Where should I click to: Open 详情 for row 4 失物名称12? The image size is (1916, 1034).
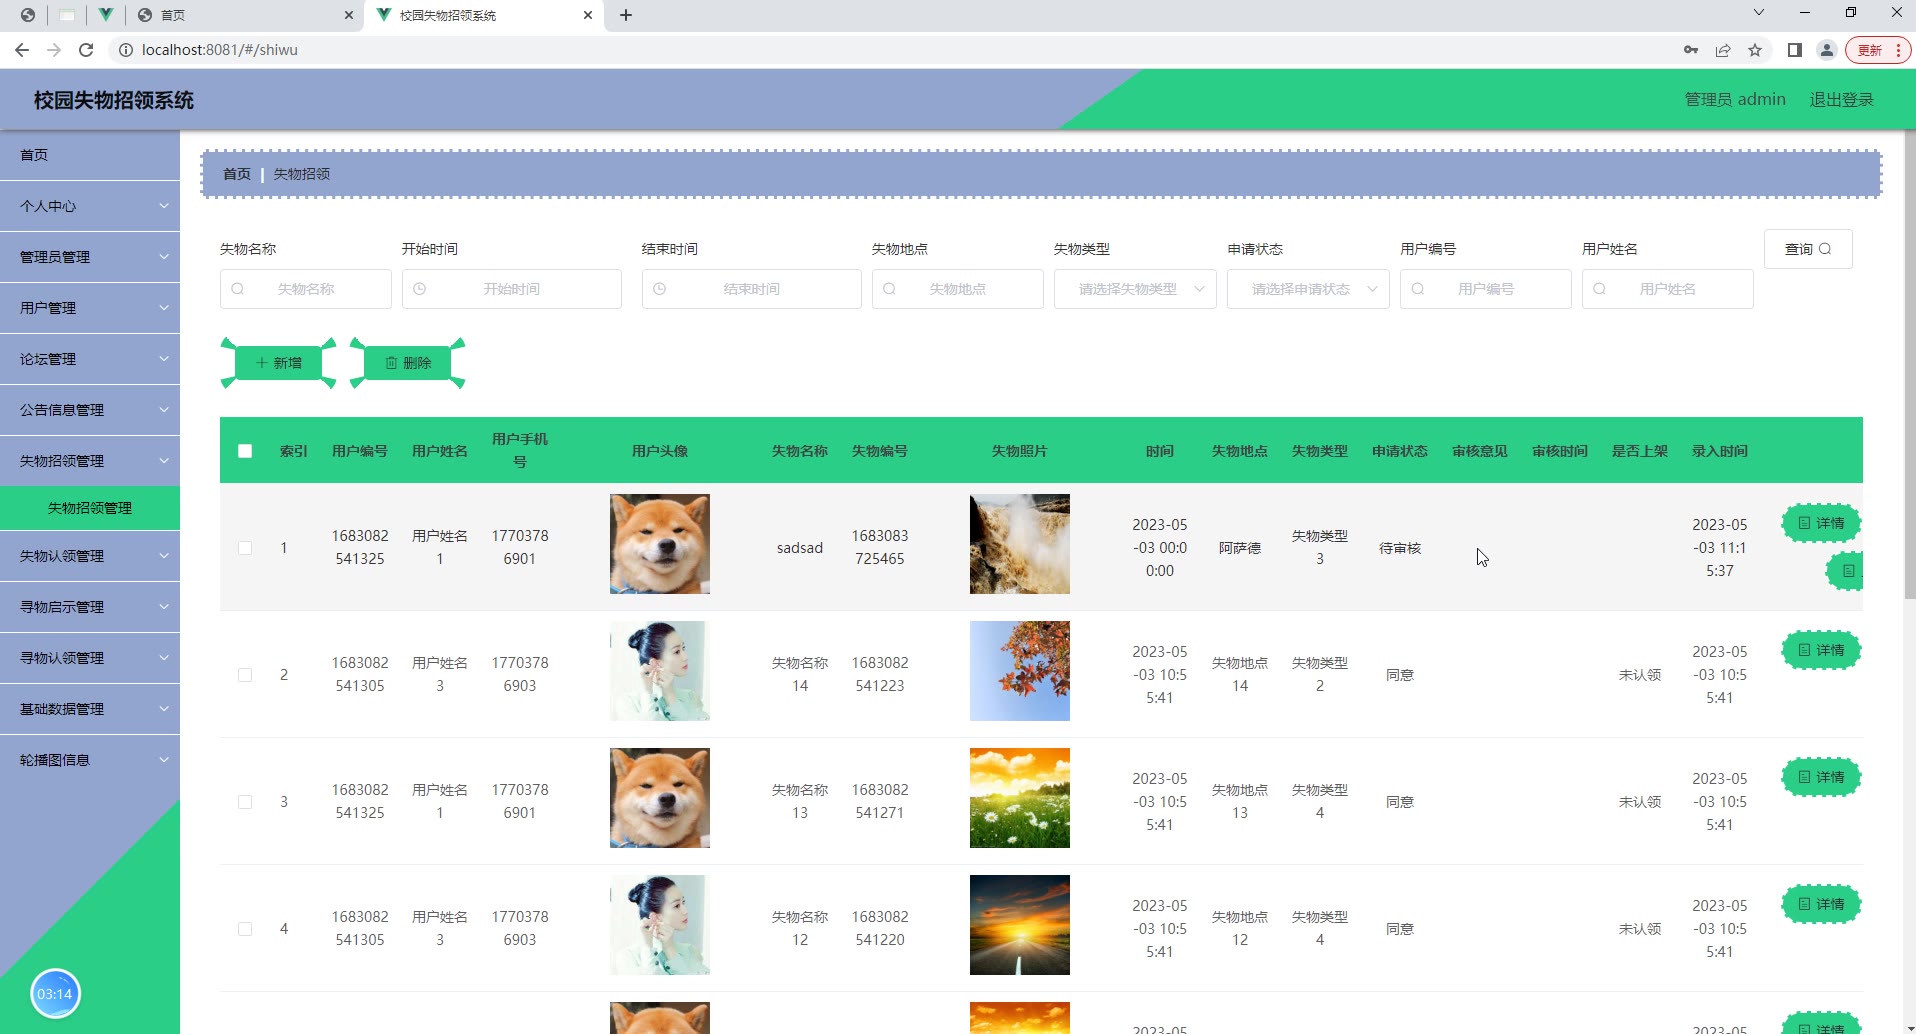[x=1821, y=904]
